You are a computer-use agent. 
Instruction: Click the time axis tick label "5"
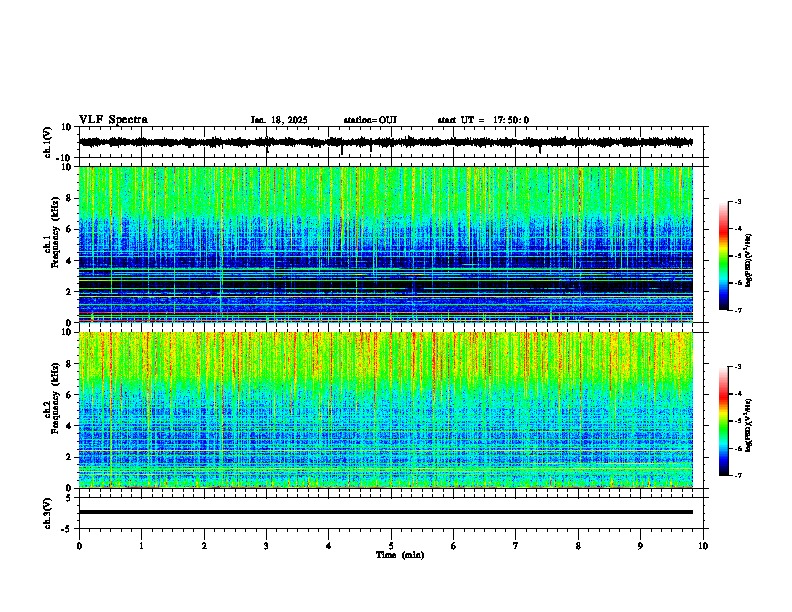(x=391, y=546)
